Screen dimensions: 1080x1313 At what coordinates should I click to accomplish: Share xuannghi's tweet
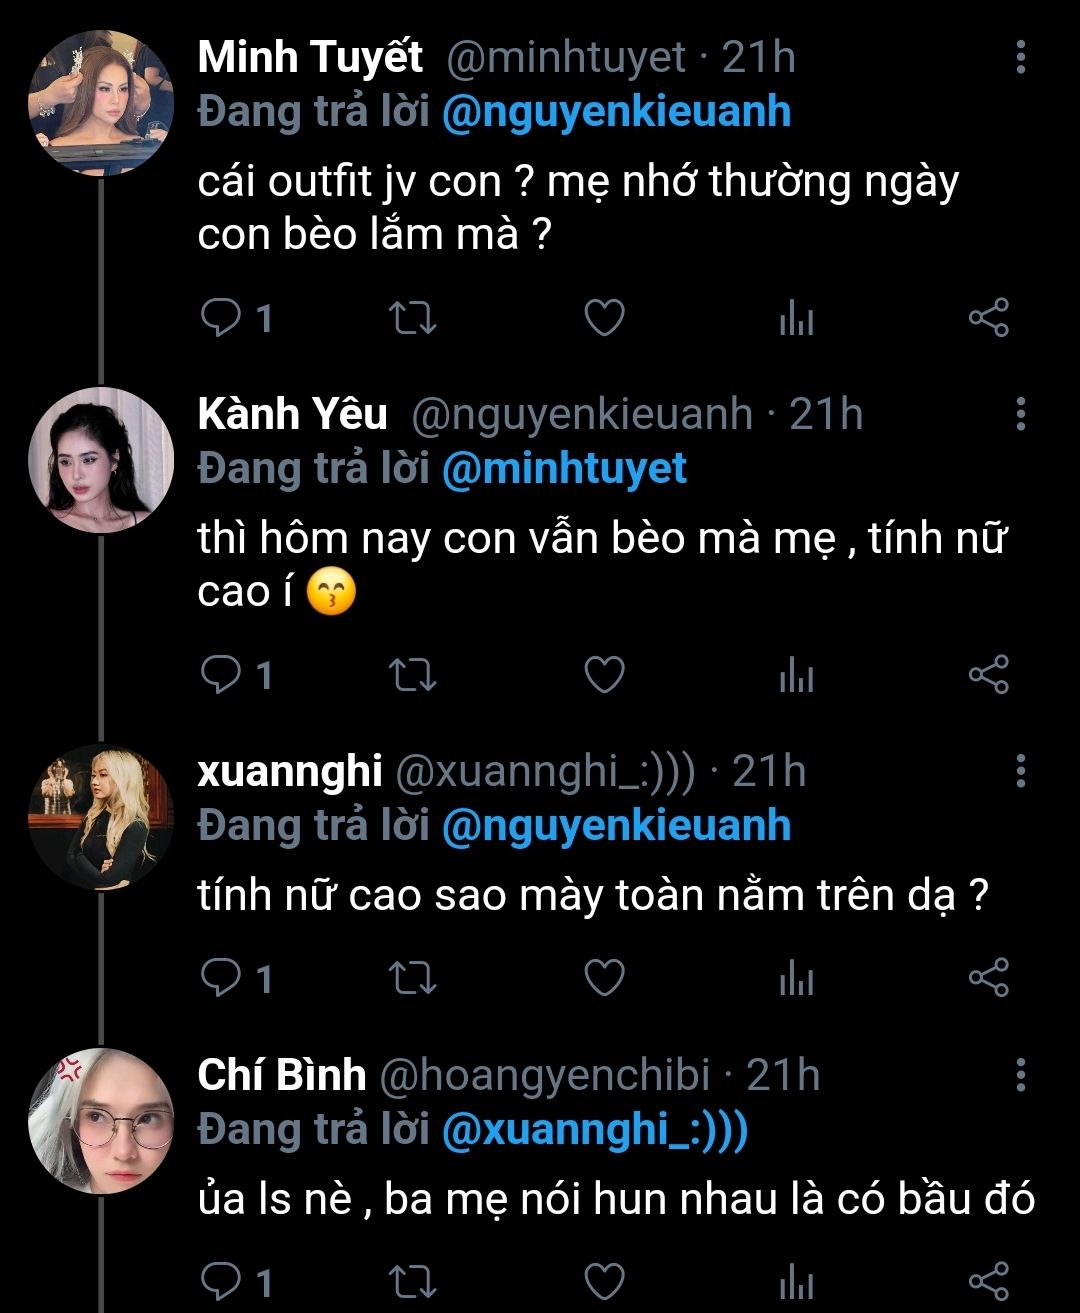point(989,978)
